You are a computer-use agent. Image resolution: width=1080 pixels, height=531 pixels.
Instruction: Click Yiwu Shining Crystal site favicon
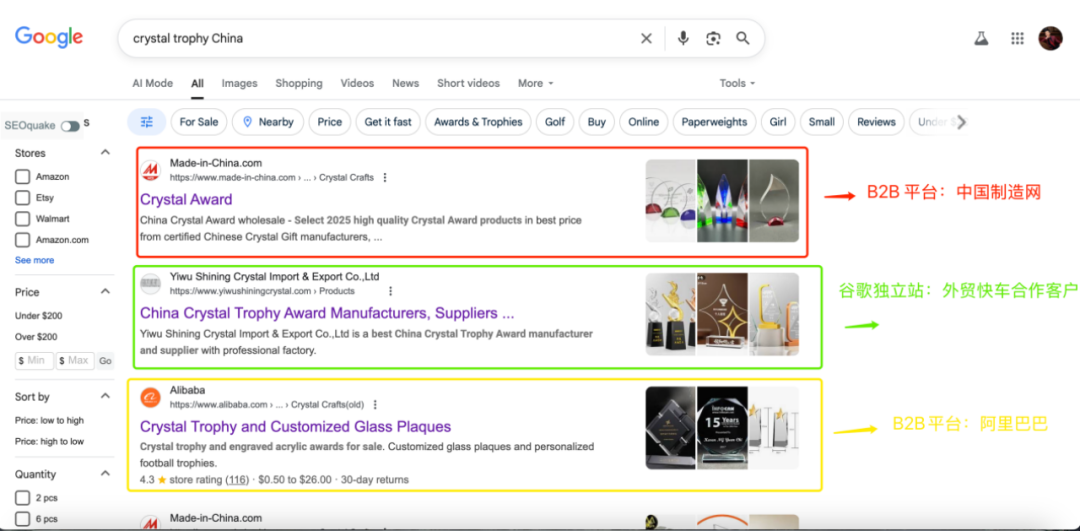click(x=150, y=284)
